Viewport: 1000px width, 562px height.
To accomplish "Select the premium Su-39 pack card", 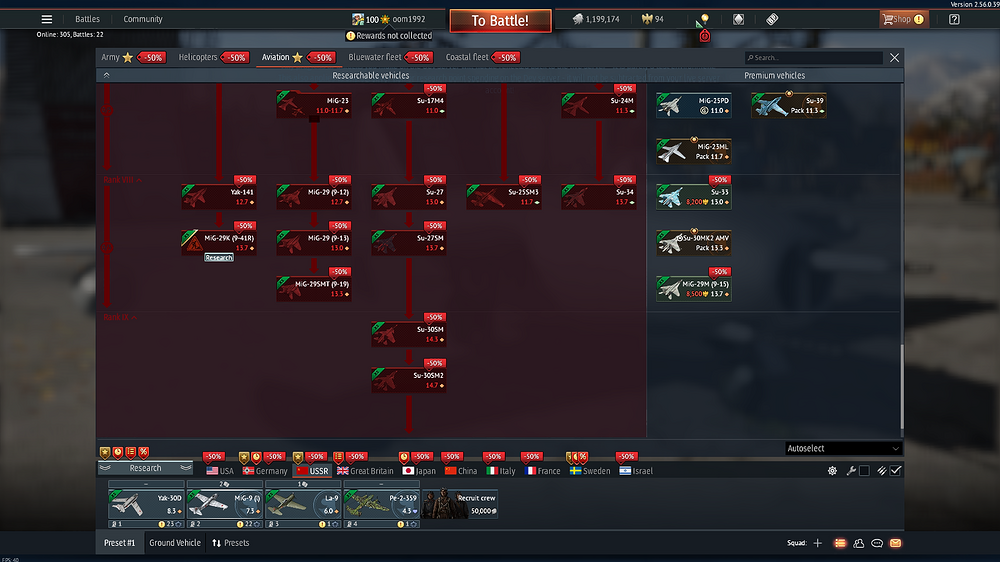I will [x=789, y=105].
